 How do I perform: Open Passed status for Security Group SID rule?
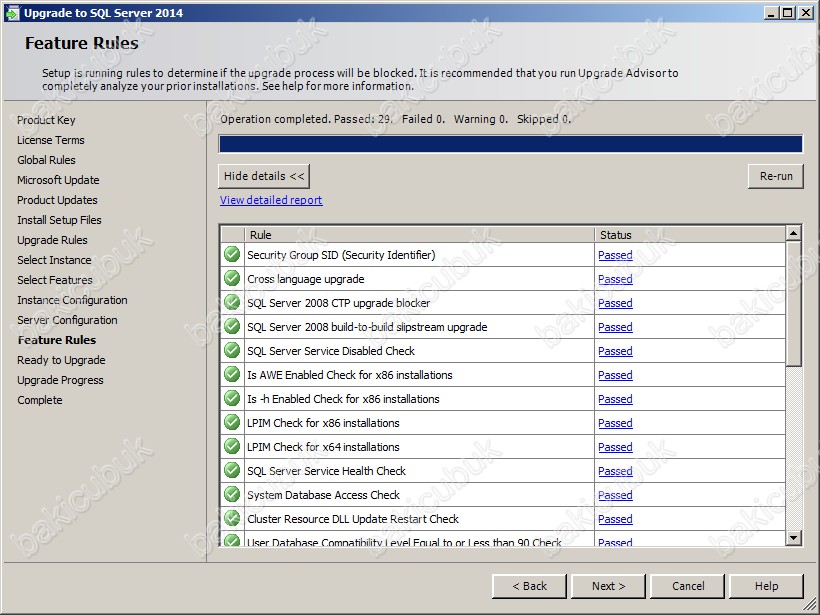(x=615, y=255)
